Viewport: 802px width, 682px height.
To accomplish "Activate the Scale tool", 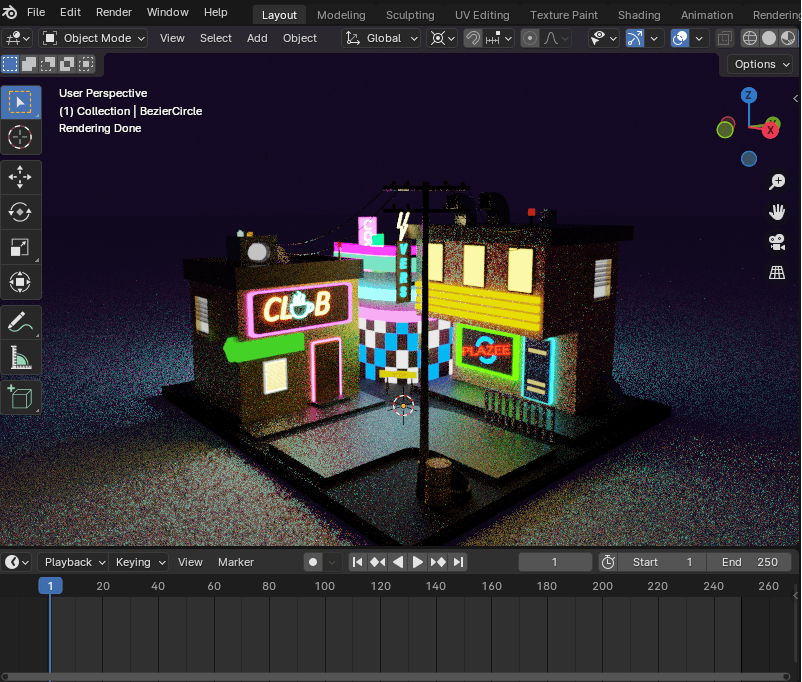I will coord(20,247).
